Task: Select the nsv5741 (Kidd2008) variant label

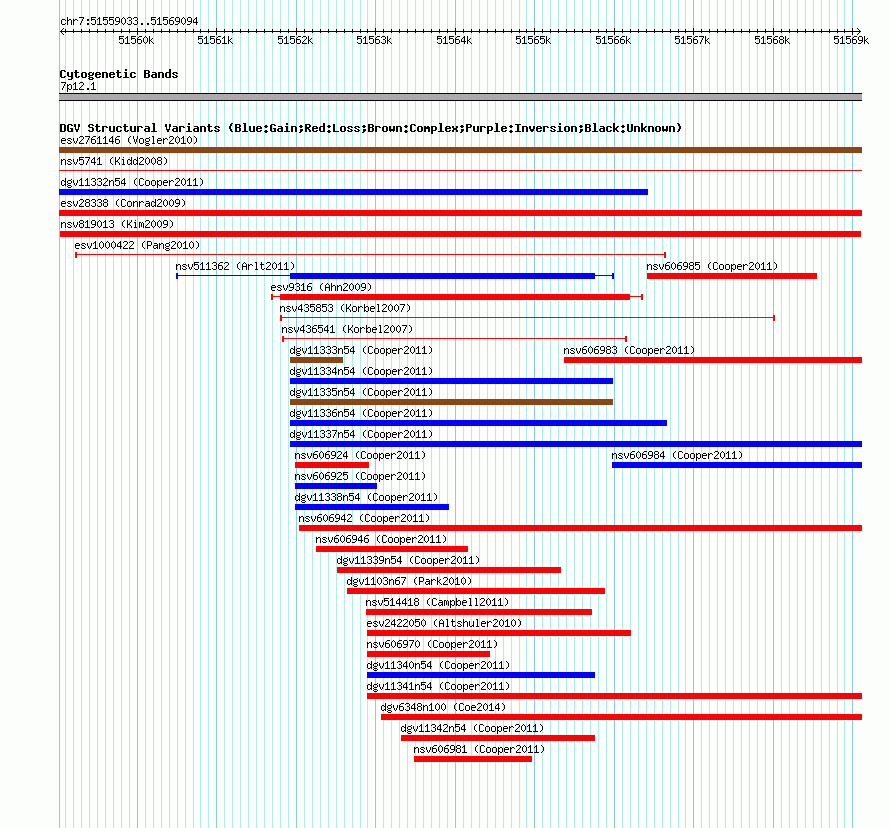Action: (114, 161)
